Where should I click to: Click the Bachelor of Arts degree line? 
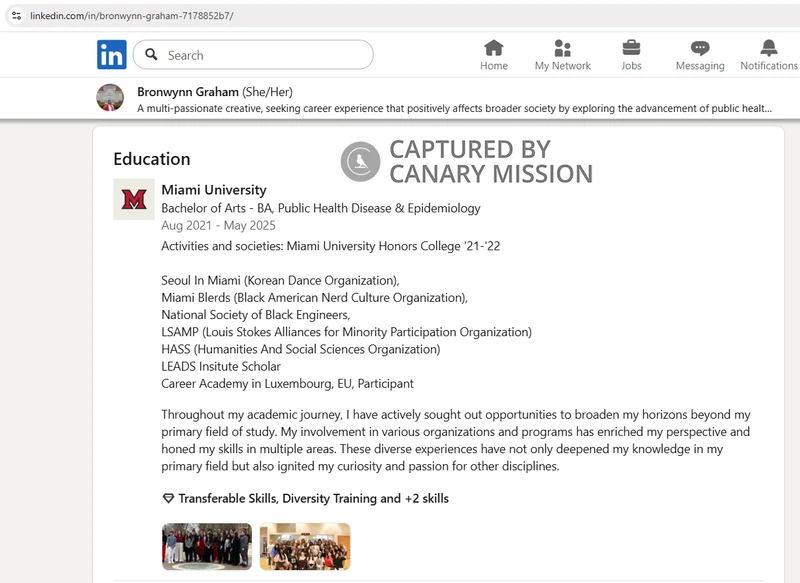pyautogui.click(x=321, y=208)
